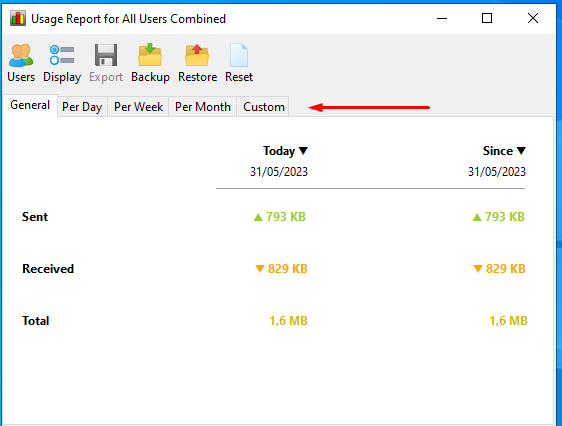Open the Users selection icon
The image size is (562, 426).
point(21,55)
